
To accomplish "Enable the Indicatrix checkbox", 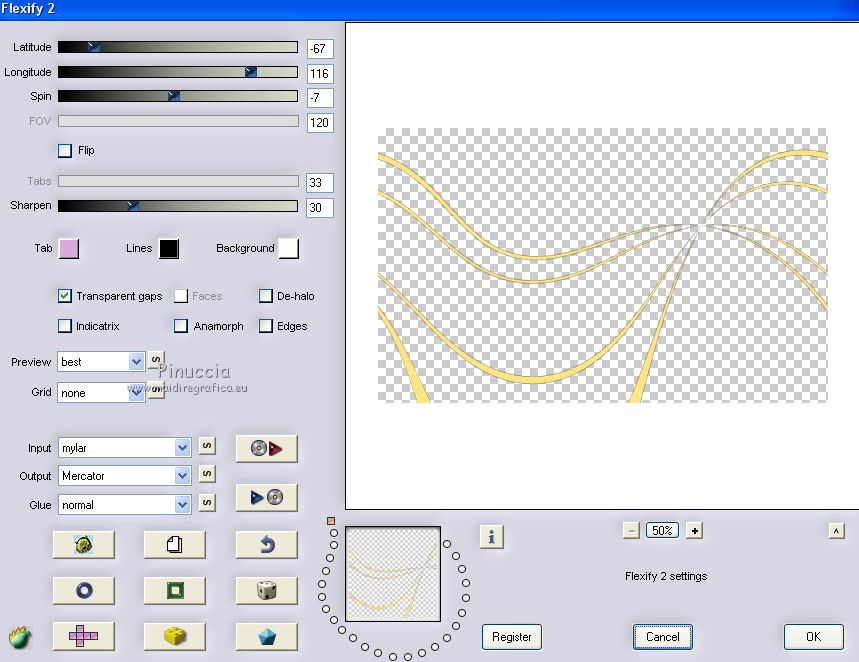I will point(65,326).
